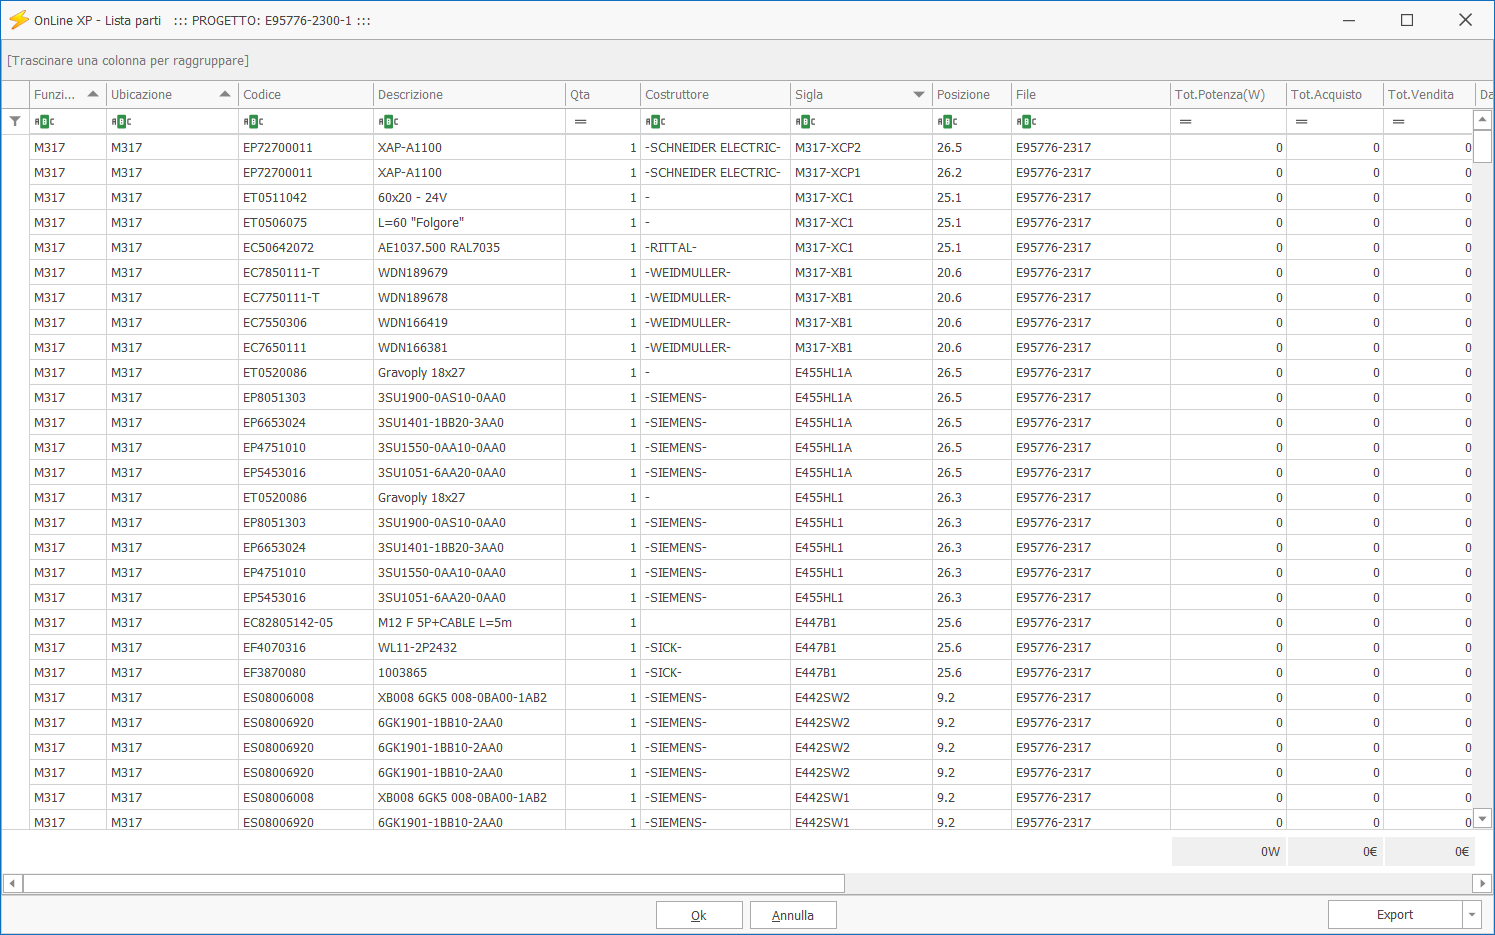Click the Sigla filter ABC icon
Viewport: 1495px width, 935px height.
[805, 121]
